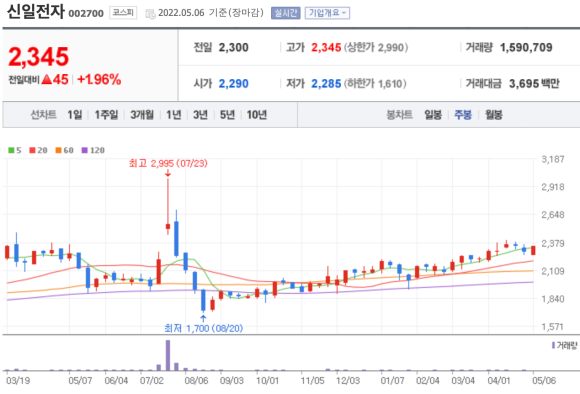580x394 pixels.
Task: Click the 시가 value 2,290
Action: [x=233, y=84]
